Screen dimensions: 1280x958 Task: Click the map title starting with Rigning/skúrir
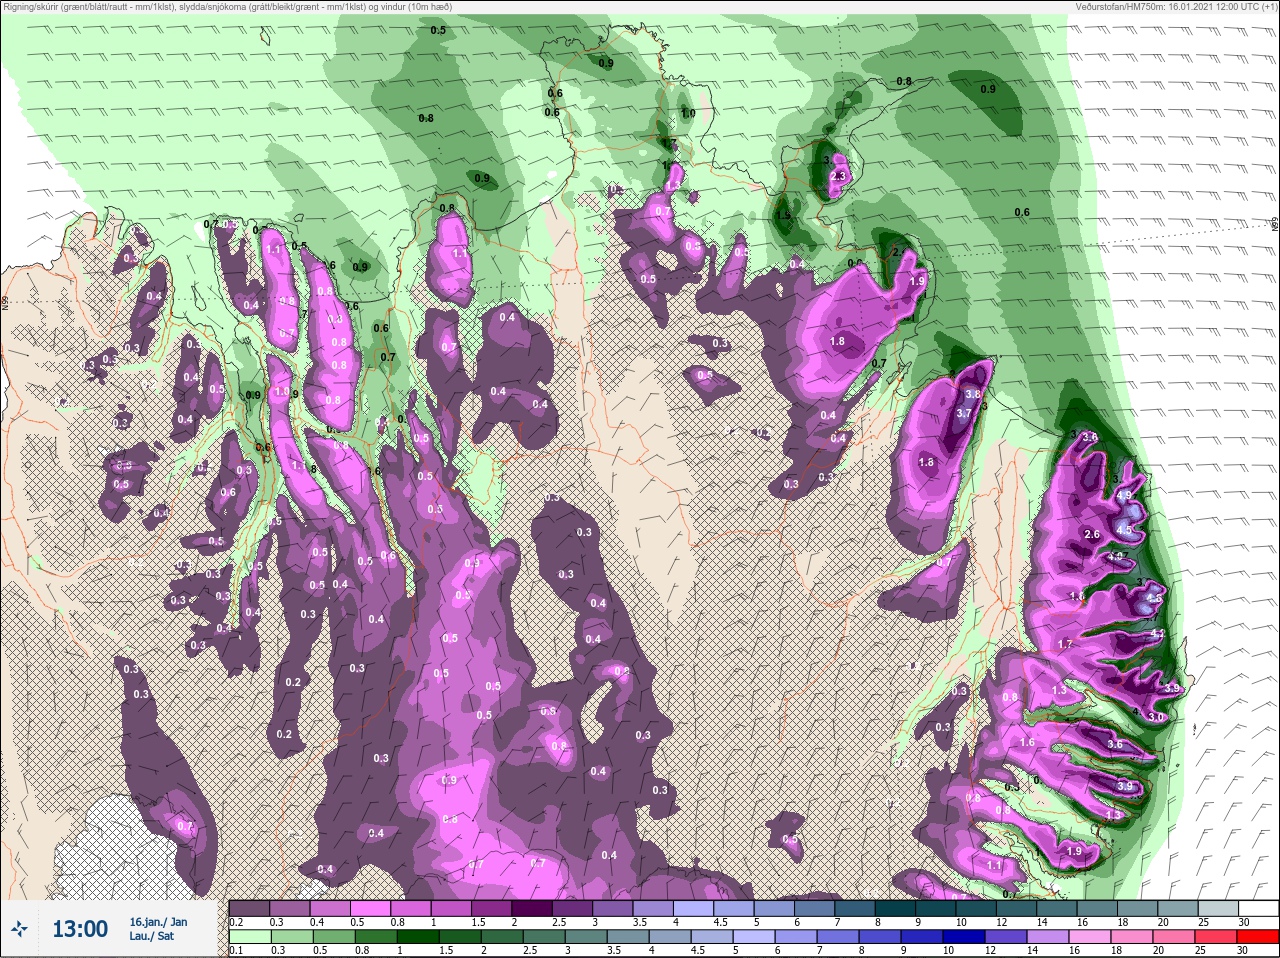[227, 7]
